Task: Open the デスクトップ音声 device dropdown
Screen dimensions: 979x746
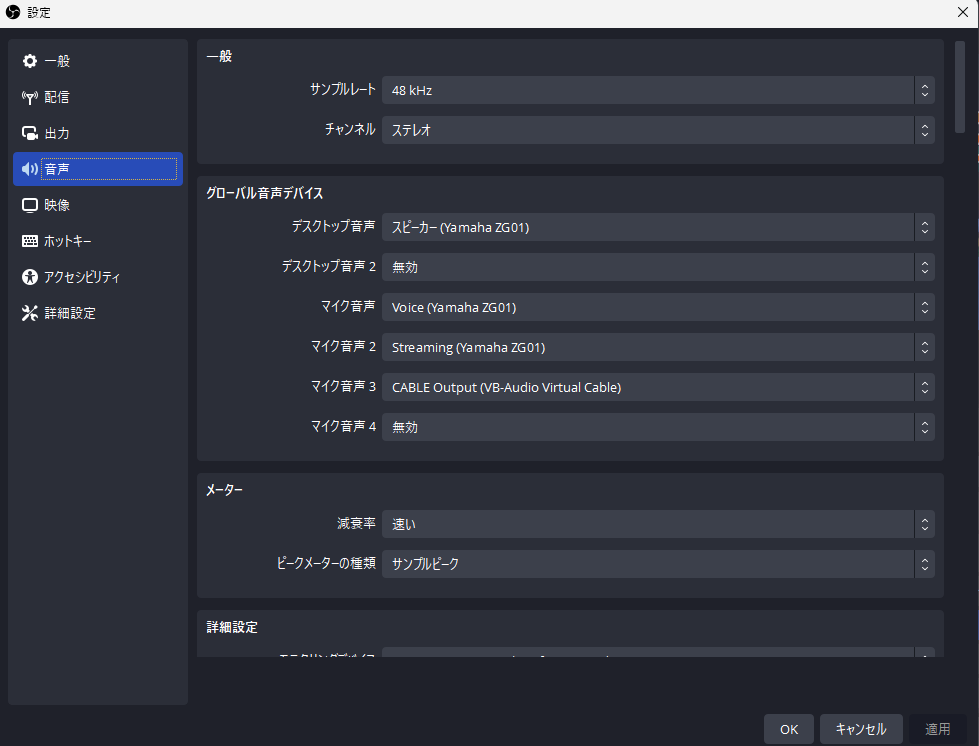Action: (x=658, y=227)
